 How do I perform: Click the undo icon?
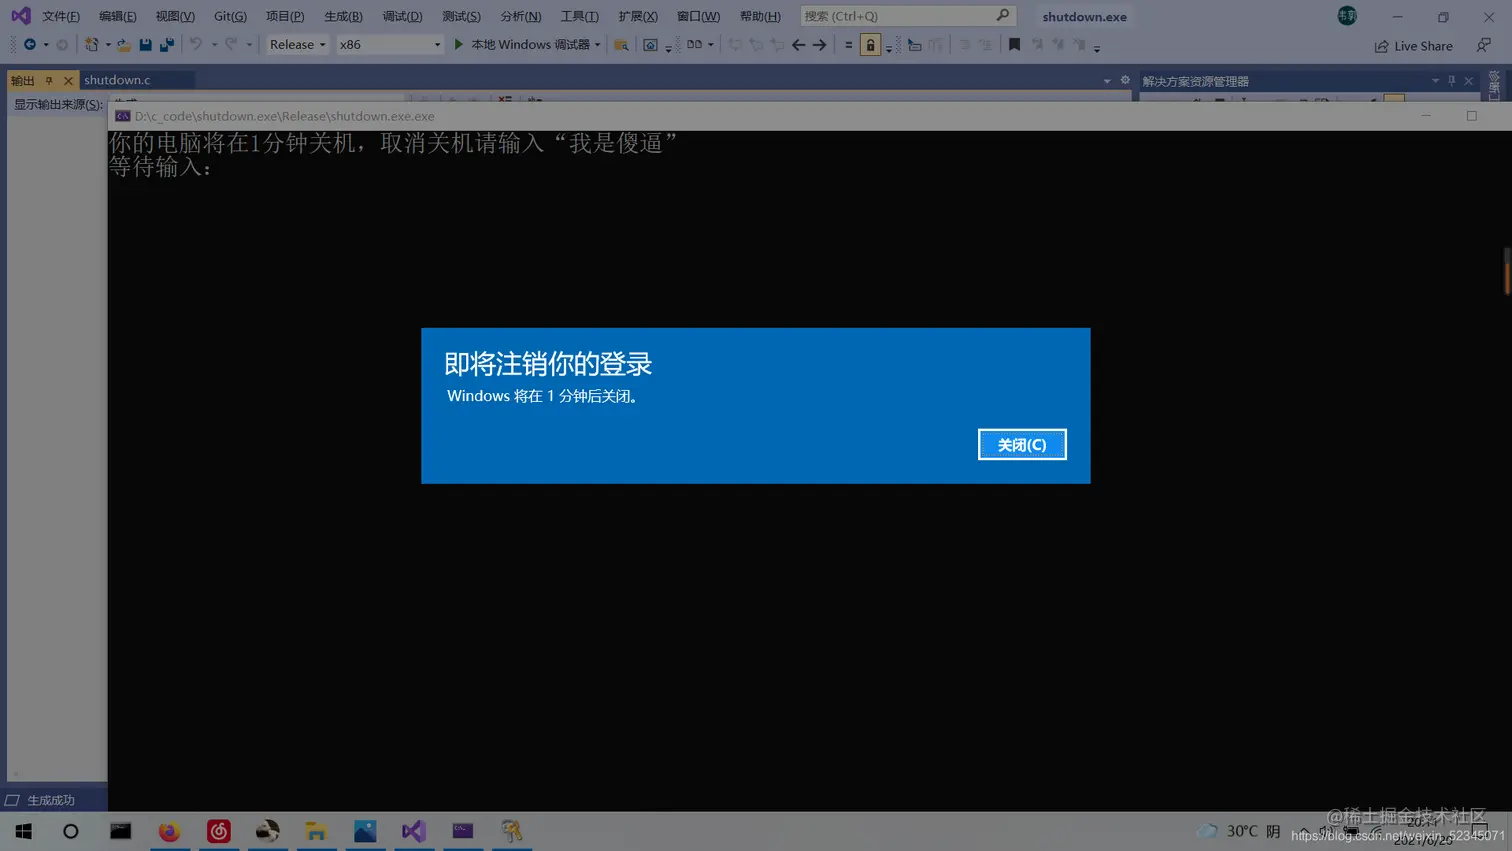(x=196, y=45)
